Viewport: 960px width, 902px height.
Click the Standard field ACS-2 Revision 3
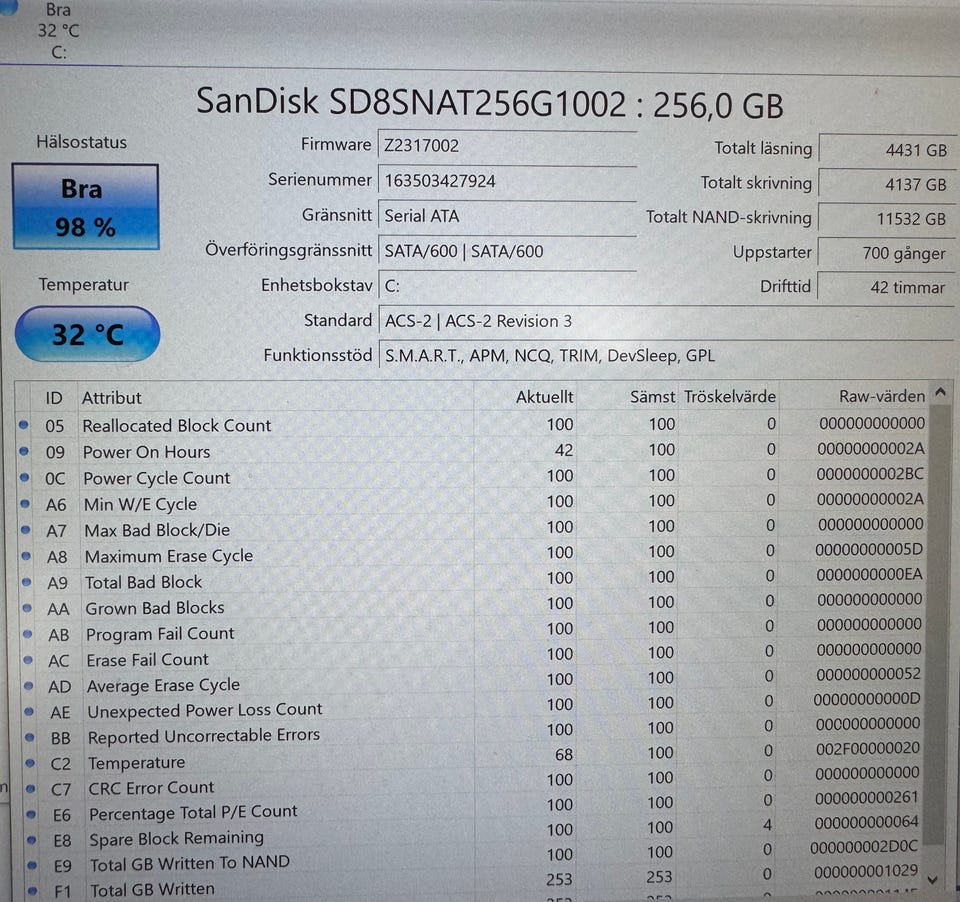pos(666,321)
